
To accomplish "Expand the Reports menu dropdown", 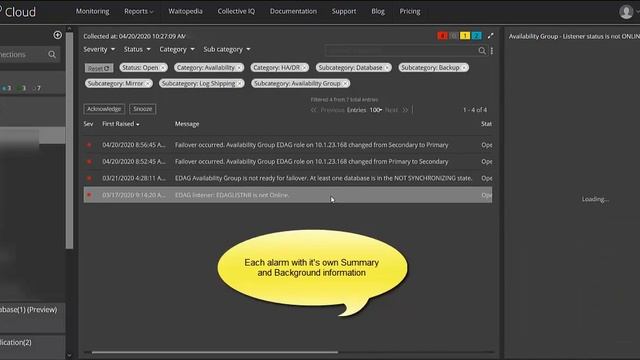I will pyautogui.click(x=139, y=11).
